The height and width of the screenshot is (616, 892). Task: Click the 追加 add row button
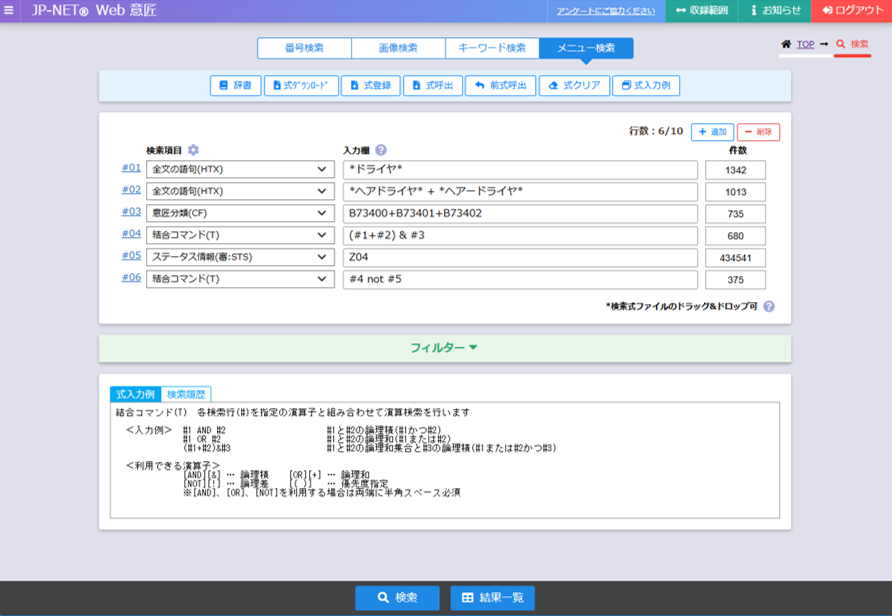(x=712, y=132)
